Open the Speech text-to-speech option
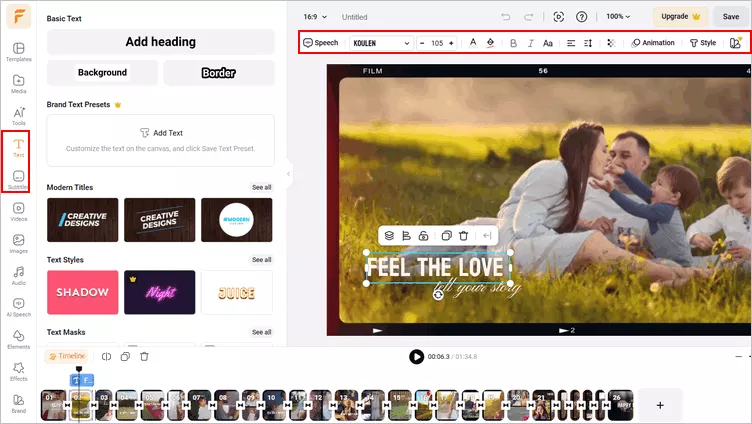 tap(321, 43)
